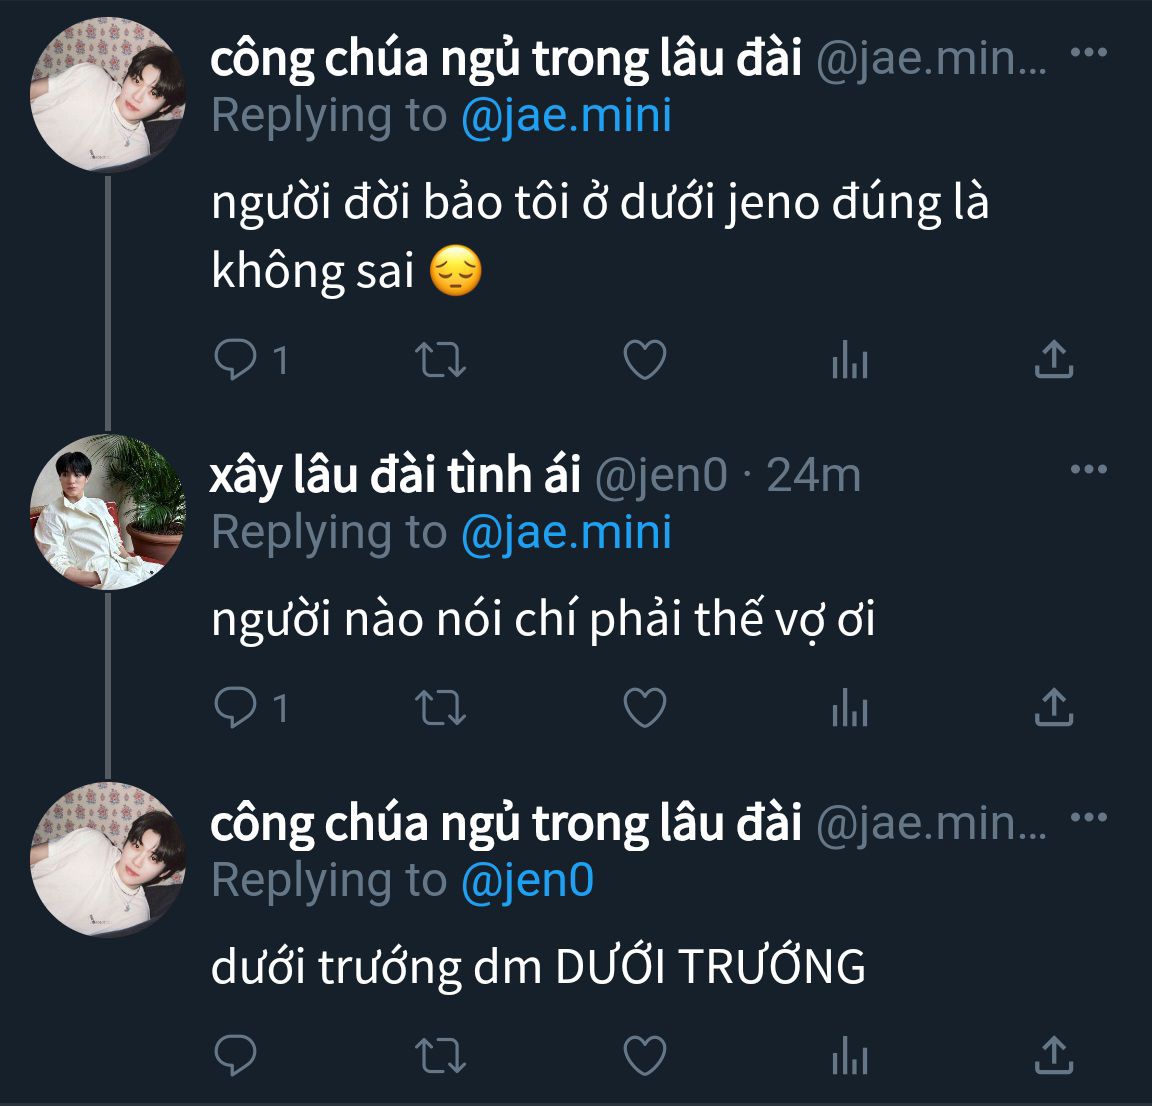Screen dimensions: 1152x1106
Task: Retweet the @jen0 reply
Action: tap(440, 708)
